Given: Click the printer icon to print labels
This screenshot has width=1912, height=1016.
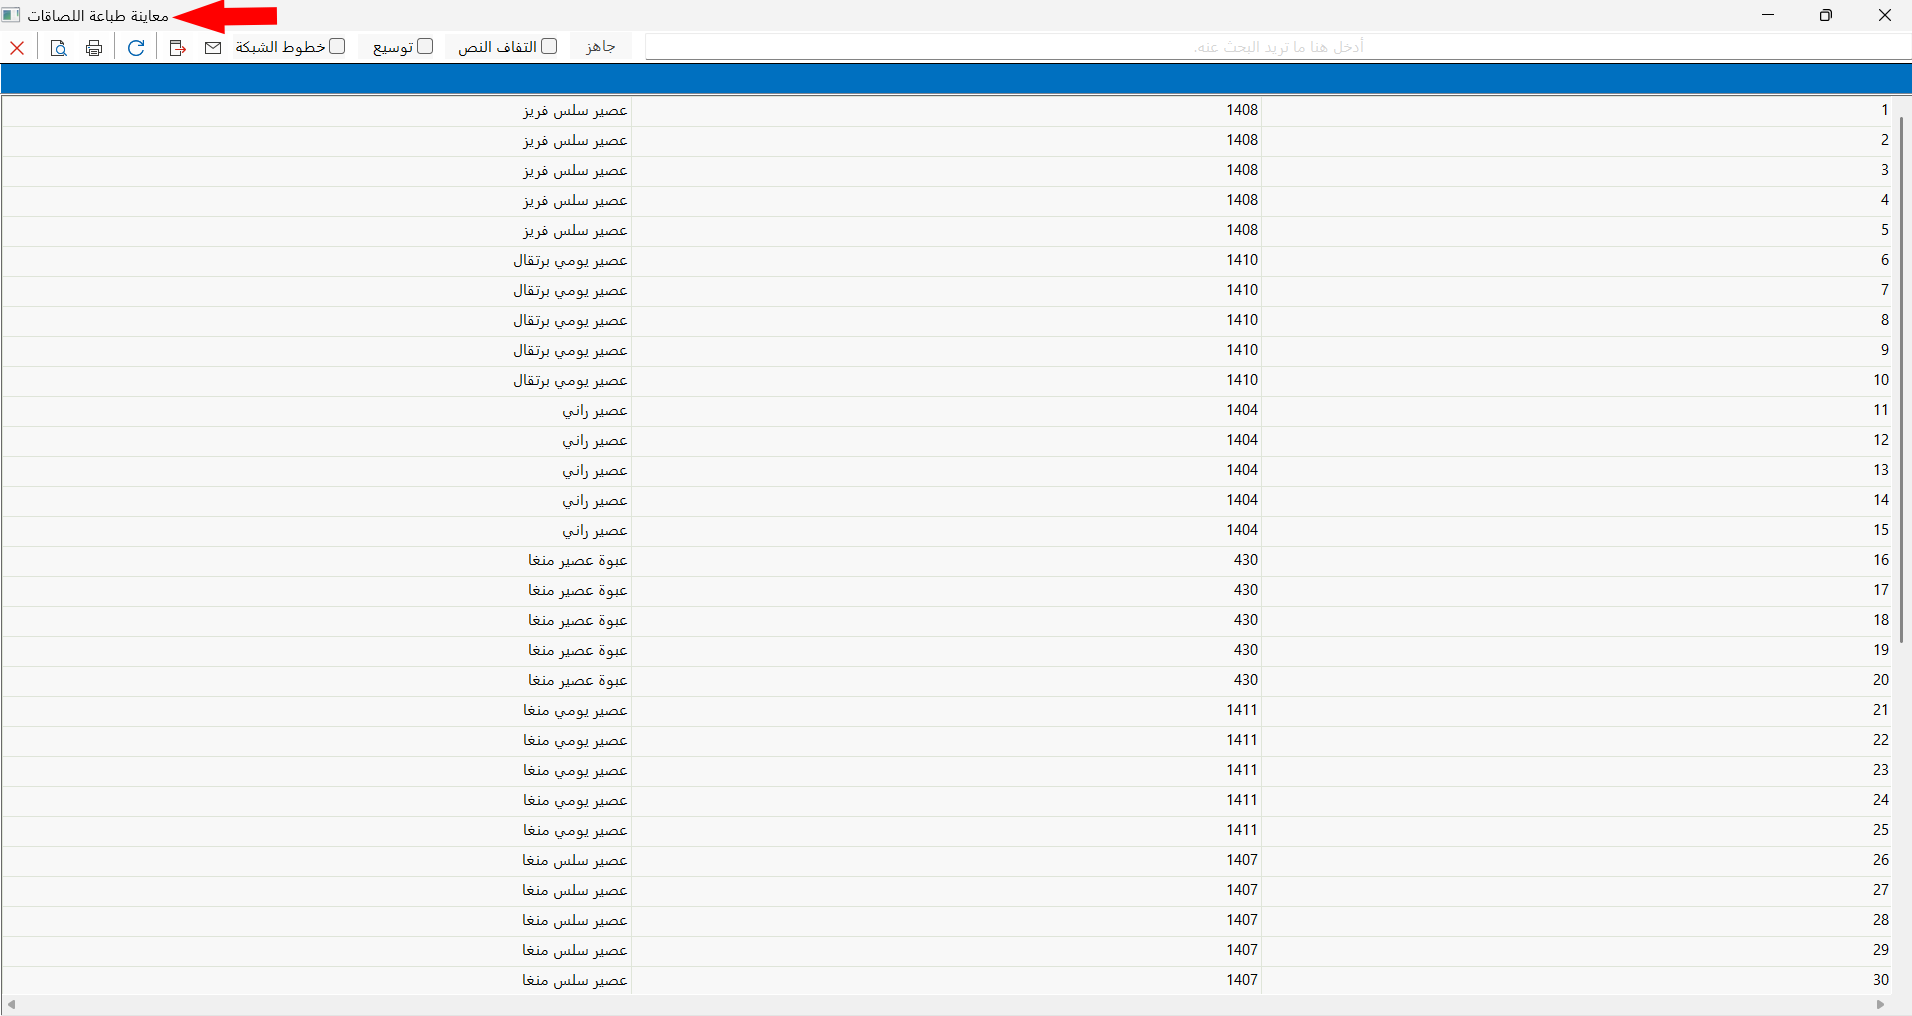Looking at the screenshot, I should tap(94, 46).
